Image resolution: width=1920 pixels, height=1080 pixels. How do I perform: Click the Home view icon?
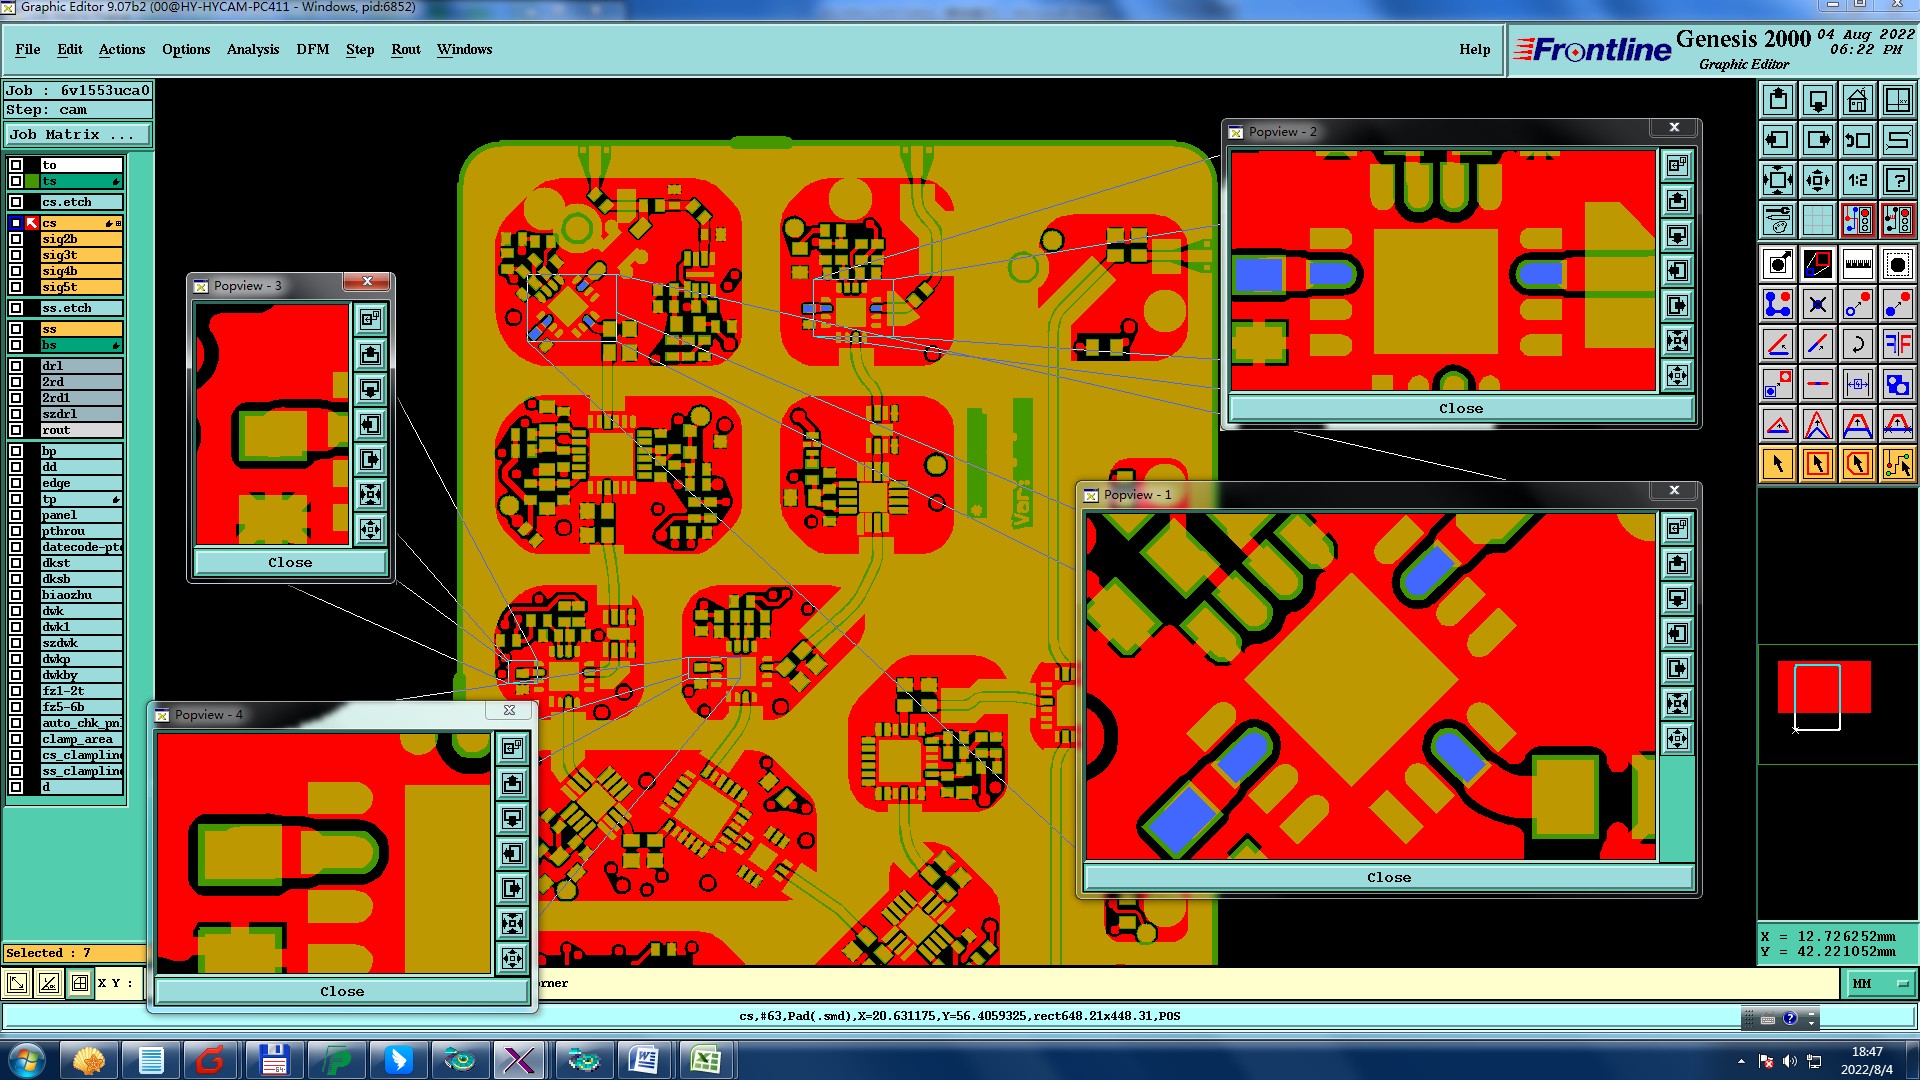click(x=1857, y=100)
